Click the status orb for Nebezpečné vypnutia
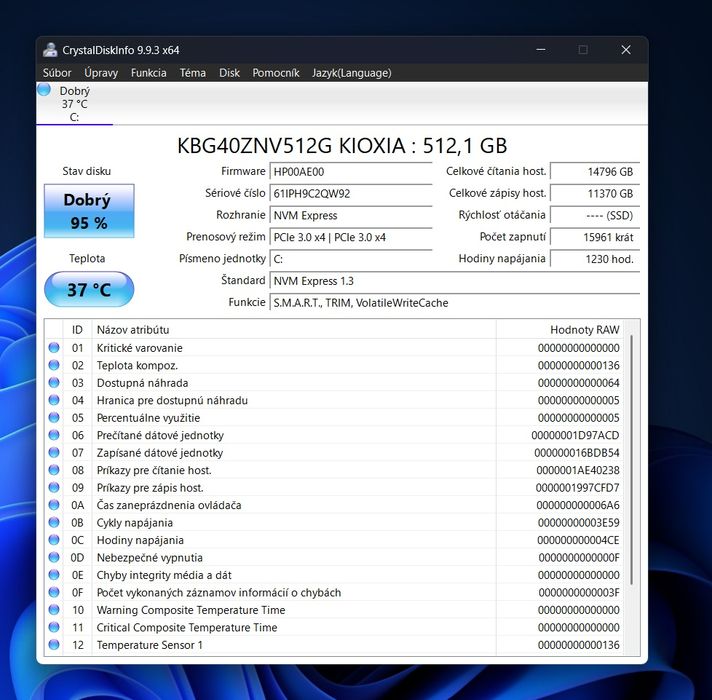This screenshot has height=700, width=712. pos(54,557)
